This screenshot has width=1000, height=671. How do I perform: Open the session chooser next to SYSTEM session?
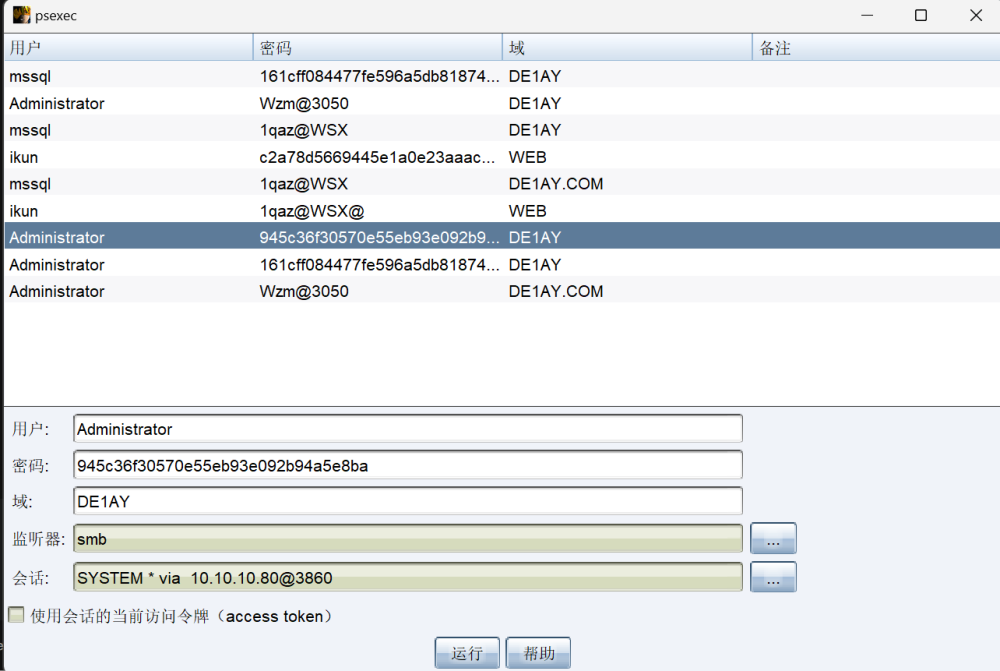point(773,578)
